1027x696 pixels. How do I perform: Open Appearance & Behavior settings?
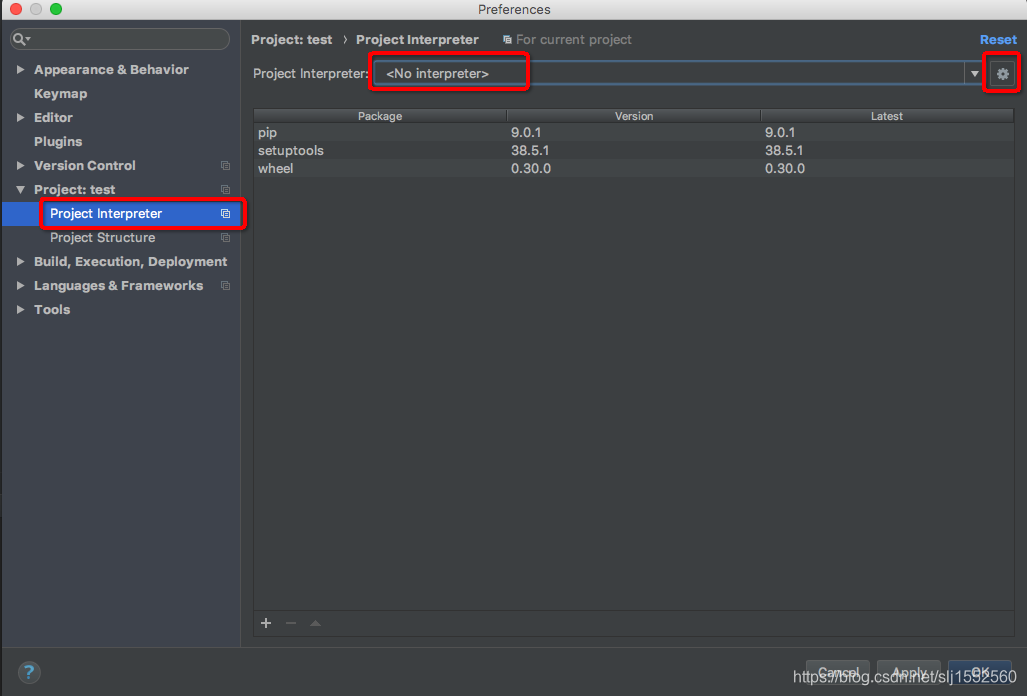coord(111,69)
